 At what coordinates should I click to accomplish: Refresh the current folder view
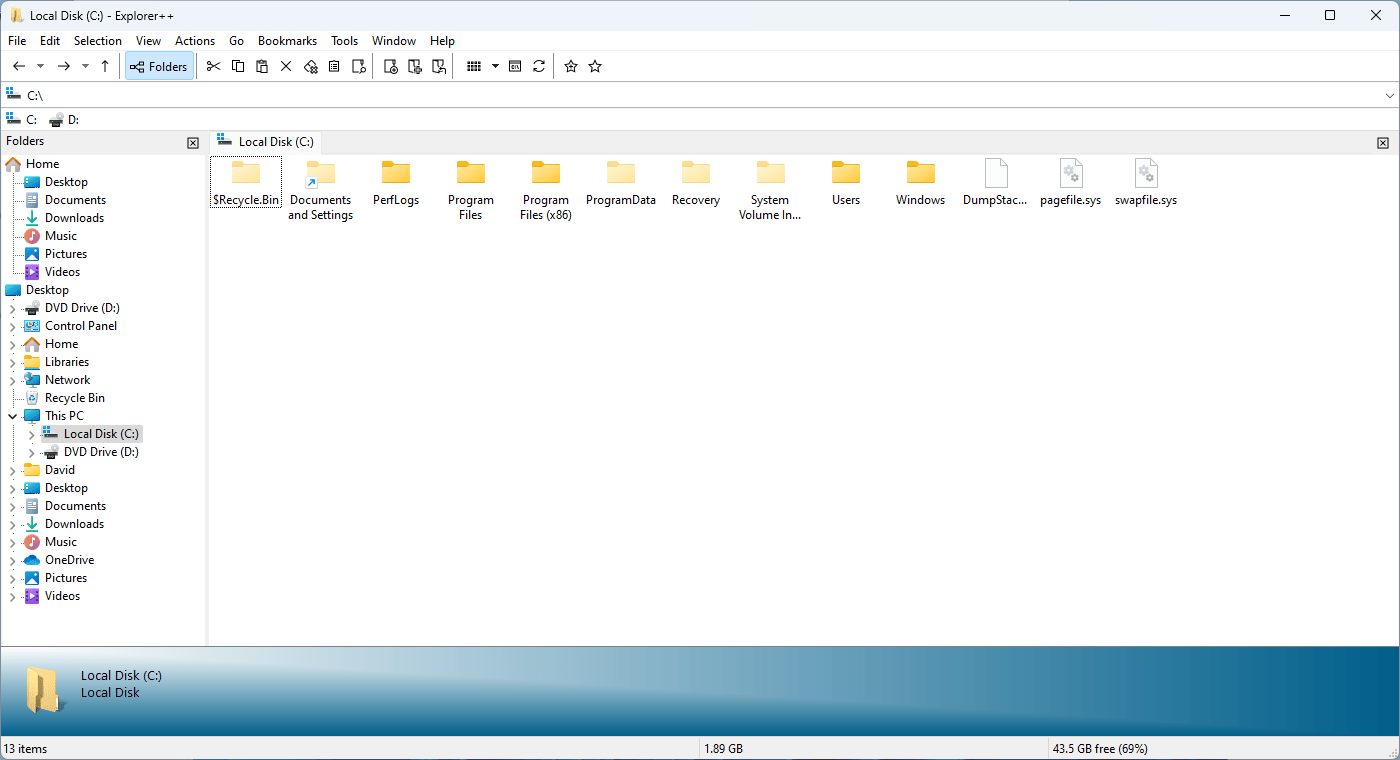tap(538, 66)
